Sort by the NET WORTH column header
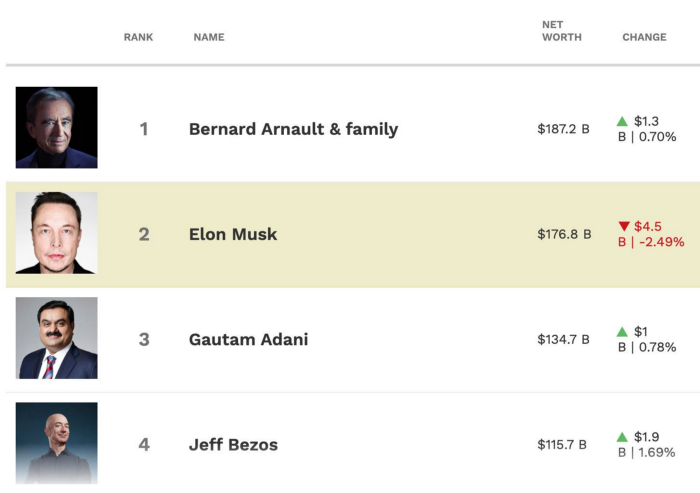 (x=562, y=31)
